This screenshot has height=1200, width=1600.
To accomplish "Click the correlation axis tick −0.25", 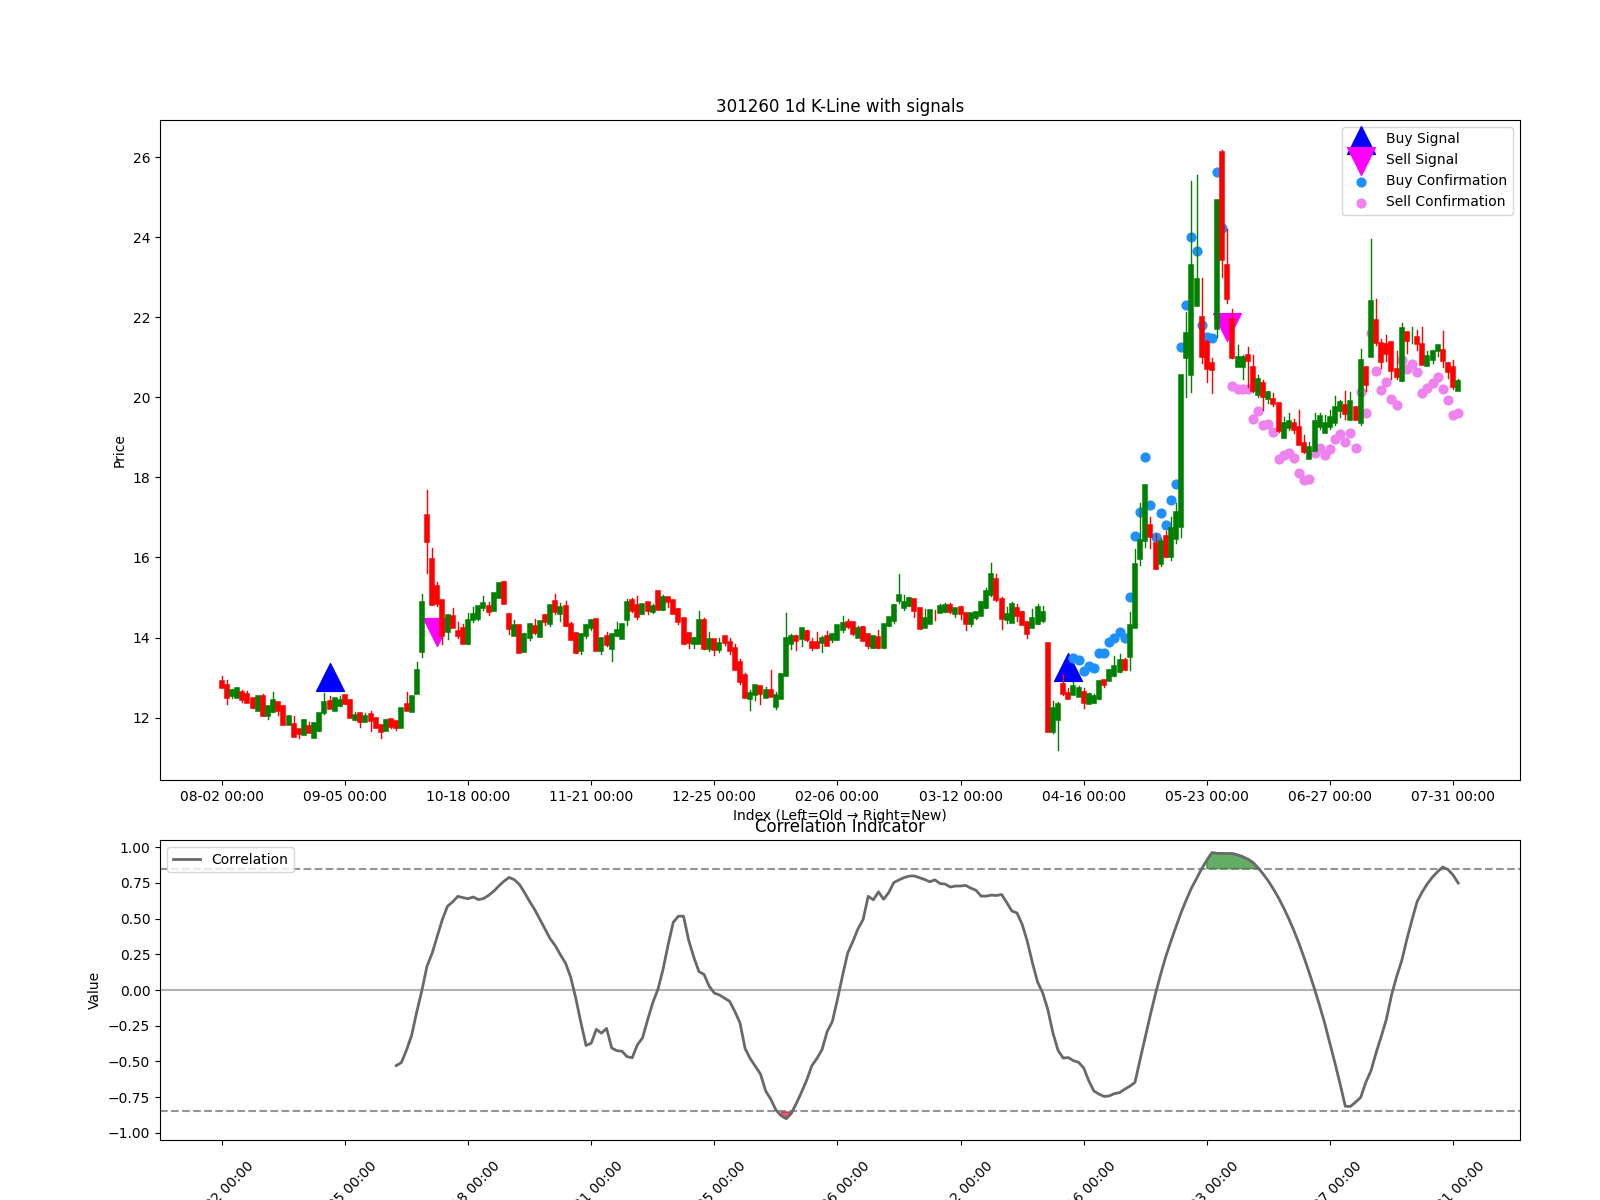I will point(129,1026).
